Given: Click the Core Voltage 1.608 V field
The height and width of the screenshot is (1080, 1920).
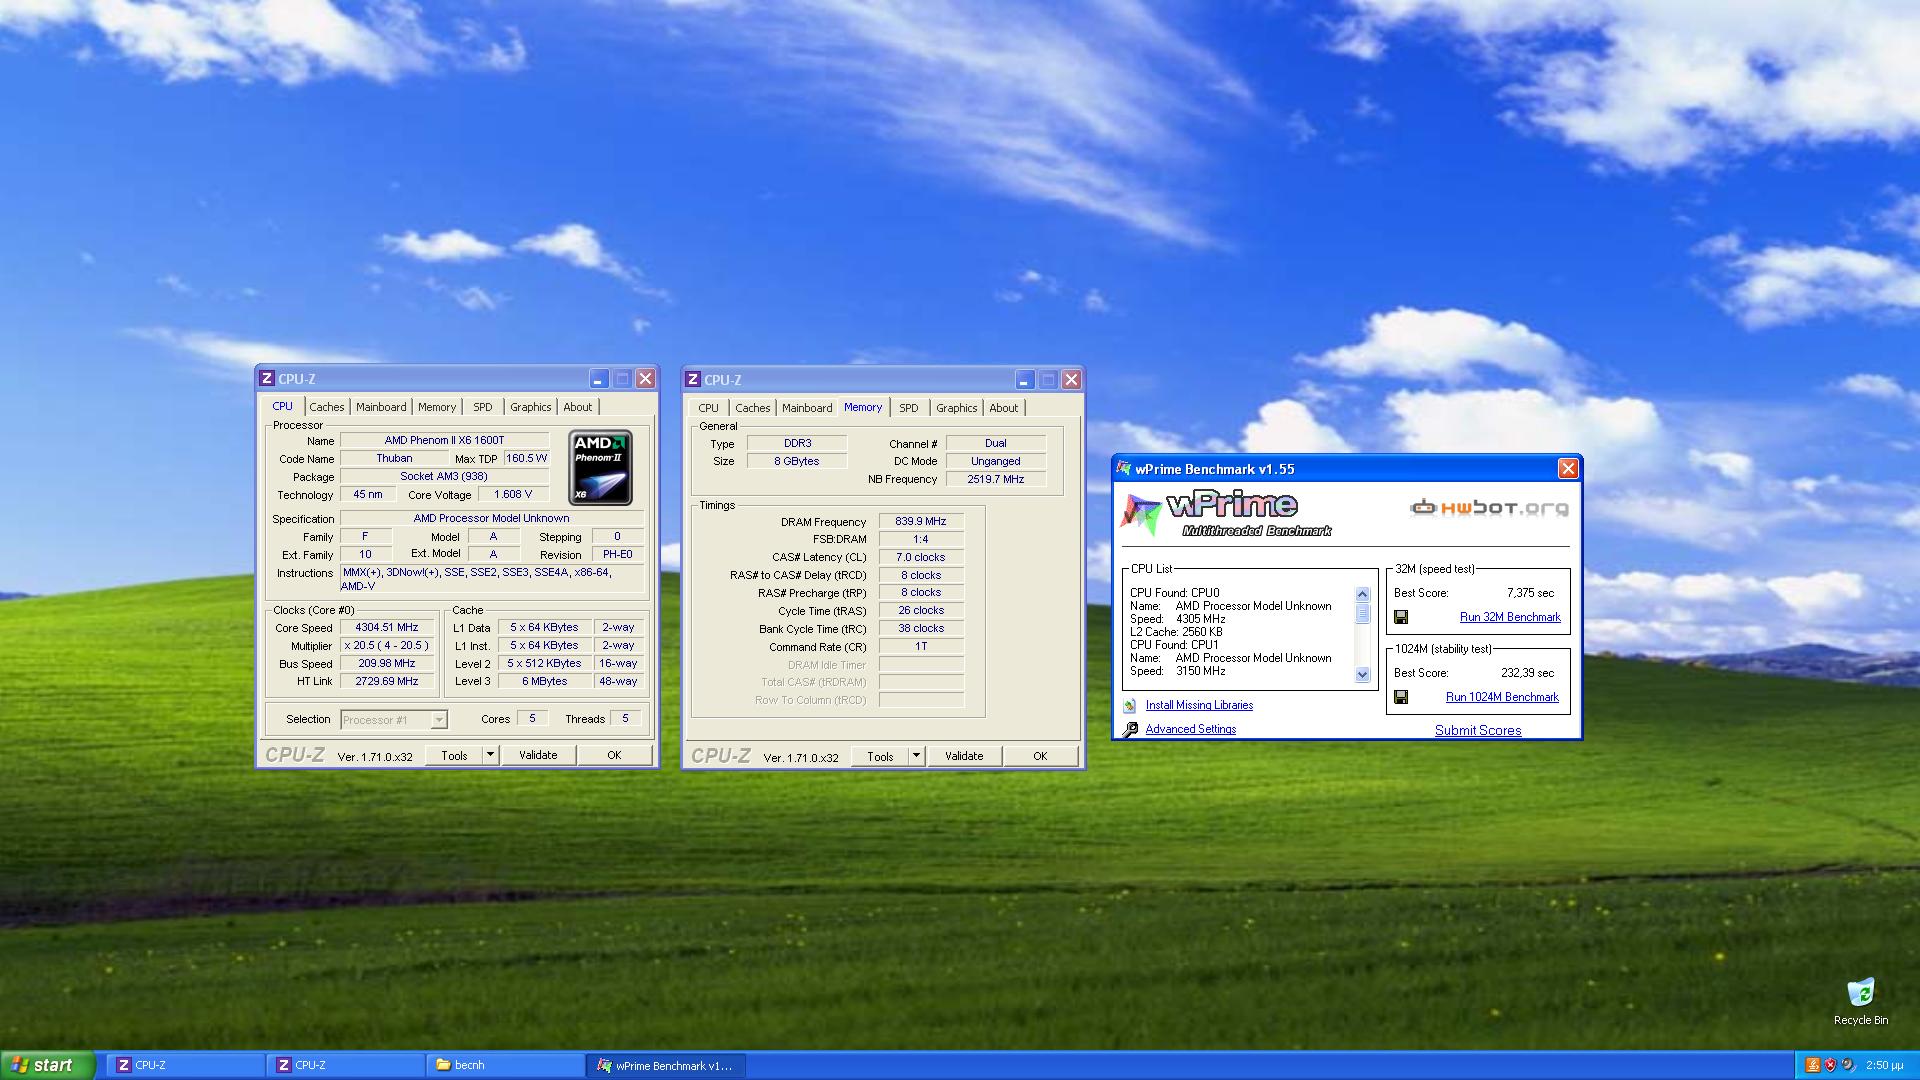Looking at the screenshot, I should tap(513, 494).
